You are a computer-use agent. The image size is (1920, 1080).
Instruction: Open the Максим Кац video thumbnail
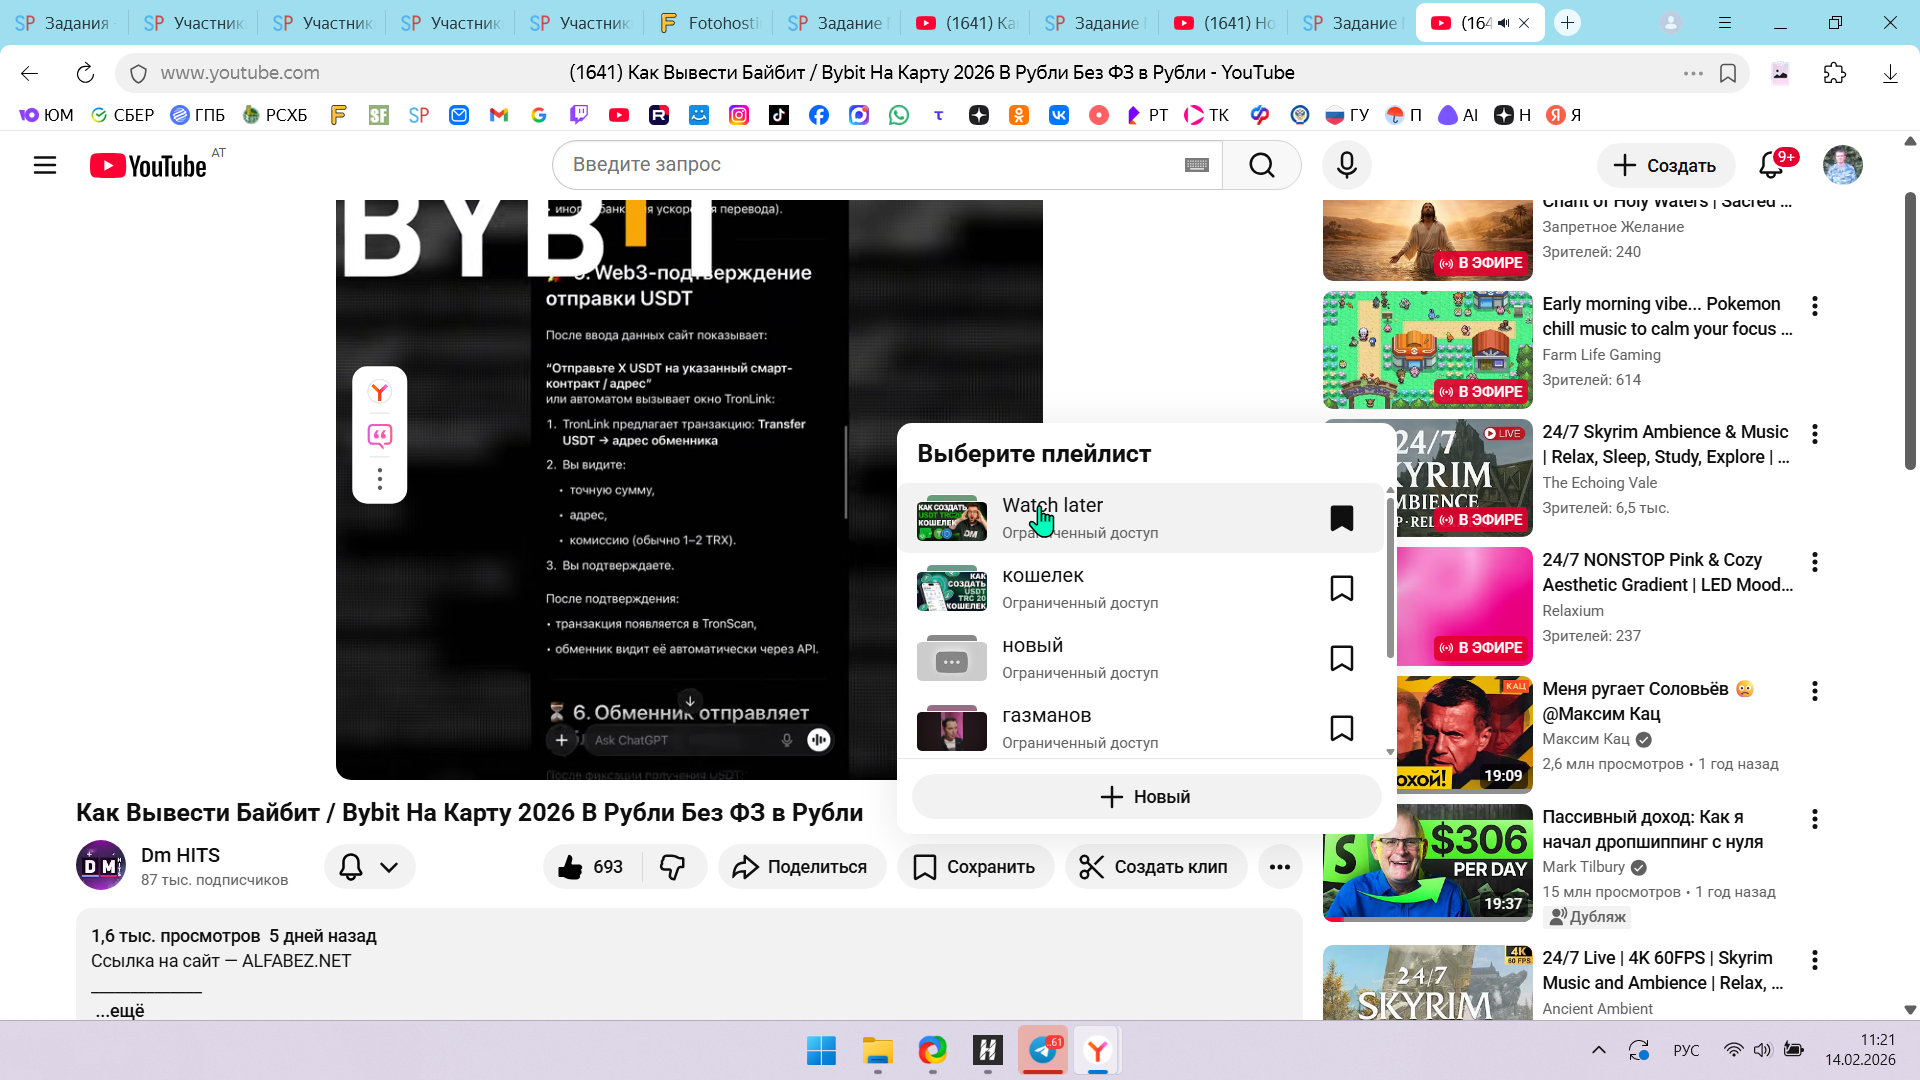pyautogui.click(x=1463, y=733)
